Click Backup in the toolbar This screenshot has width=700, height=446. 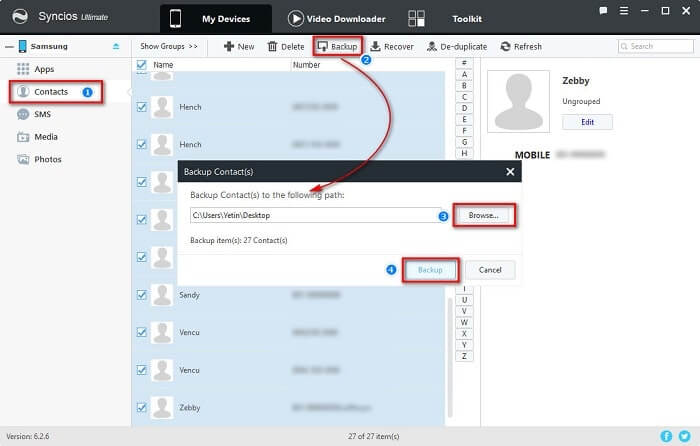pos(338,46)
